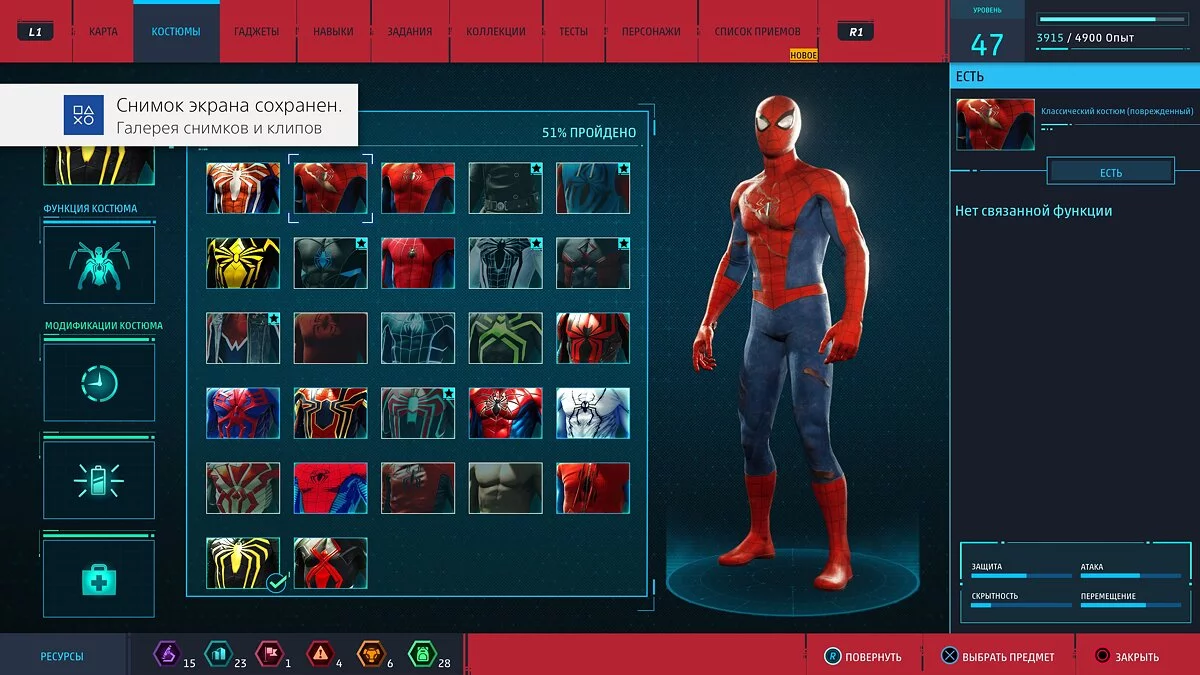Select the Advanced suit with large white spider
Image resolution: width=1200 pixels, height=675 pixels.
(243, 188)
